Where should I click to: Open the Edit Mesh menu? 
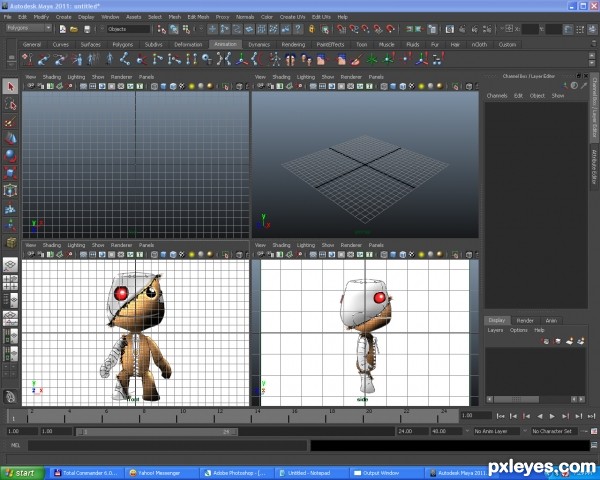click(x=198, y=17)
